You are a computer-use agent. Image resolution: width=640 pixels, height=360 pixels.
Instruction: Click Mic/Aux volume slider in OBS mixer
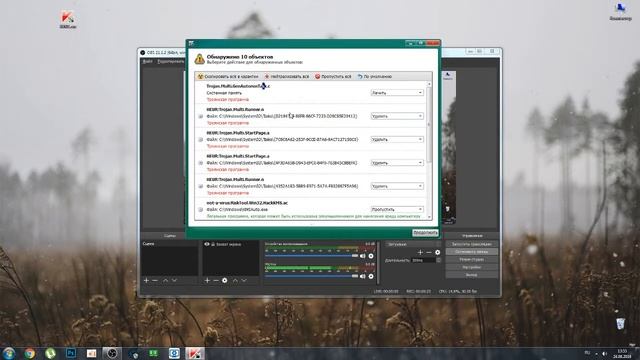pos(311,276)
